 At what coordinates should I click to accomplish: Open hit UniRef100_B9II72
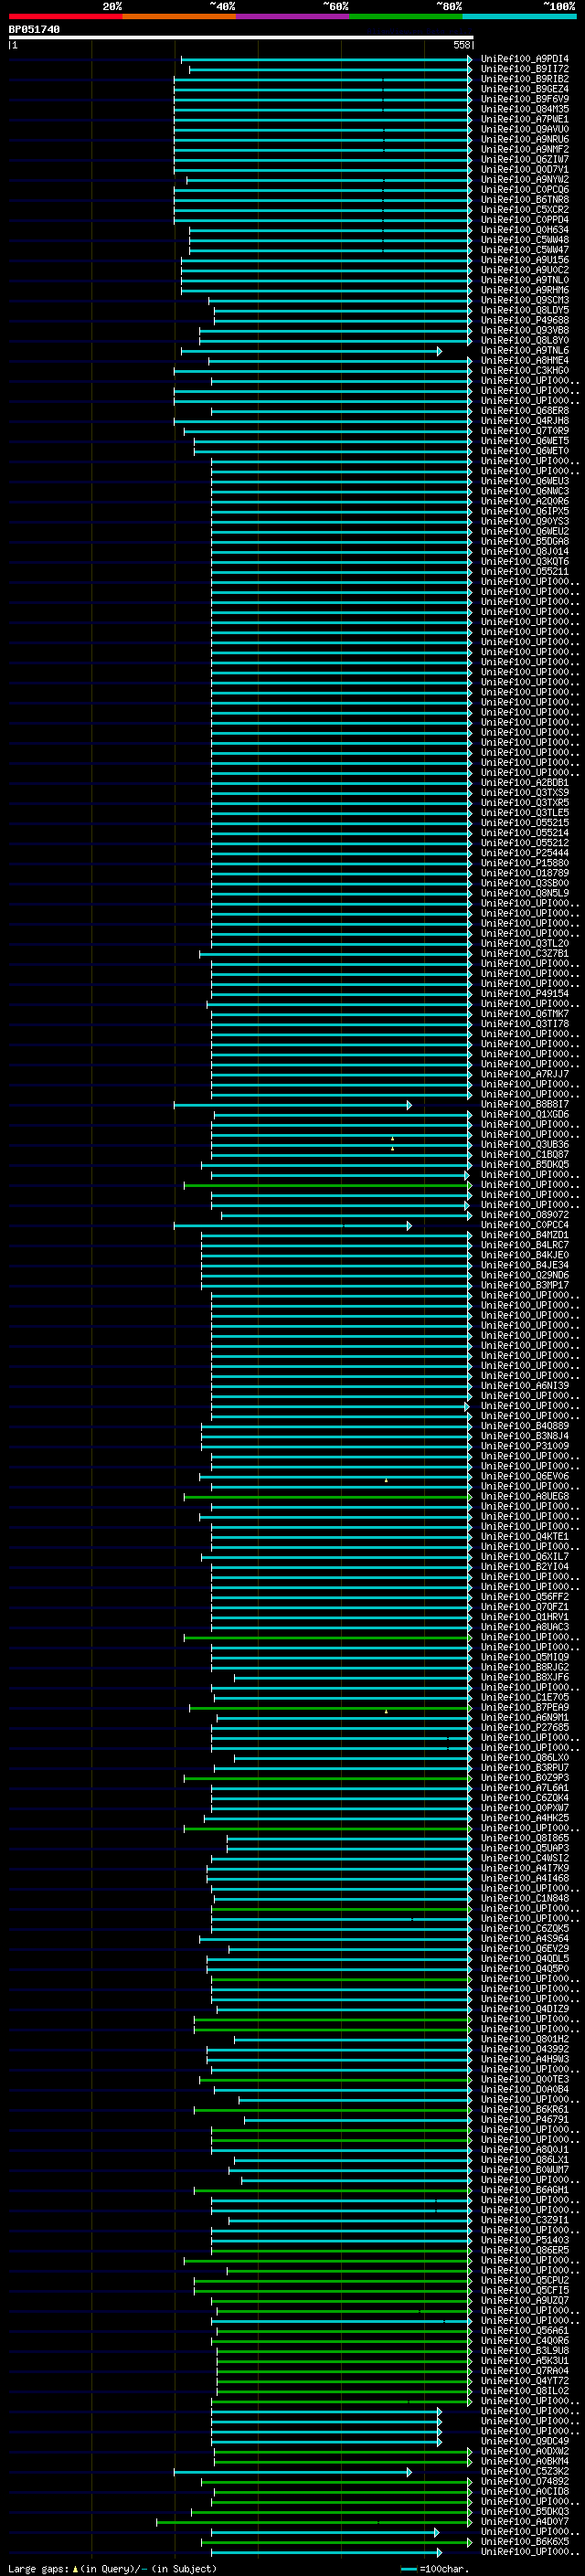tap(524, 69)
